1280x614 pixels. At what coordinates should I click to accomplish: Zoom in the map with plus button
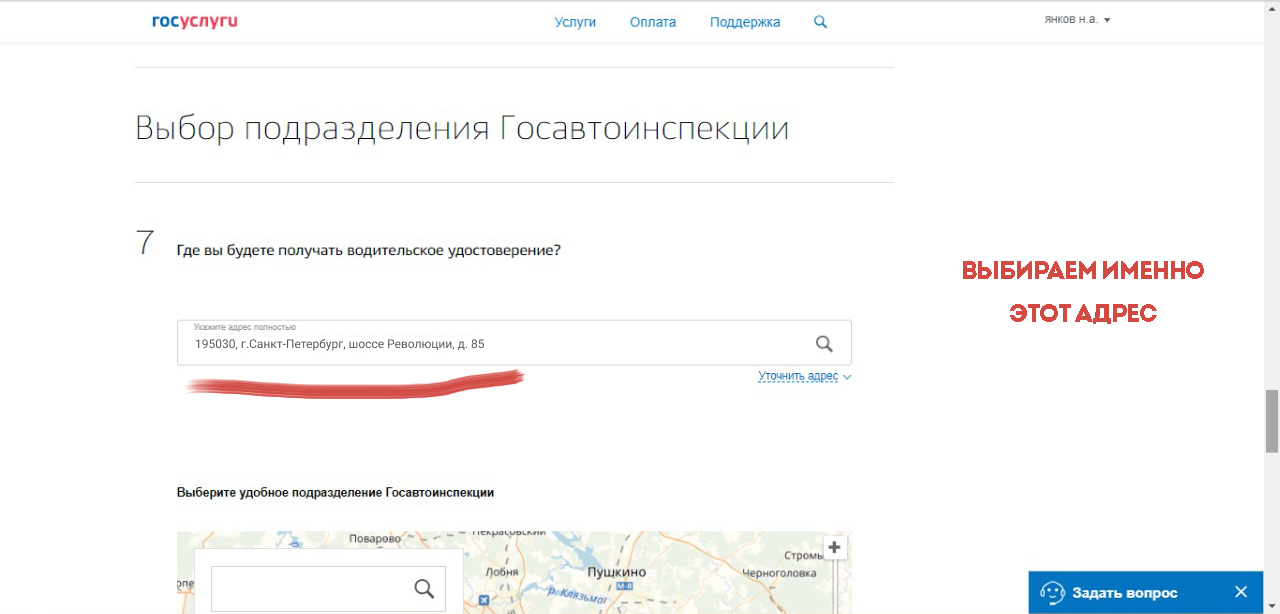(835, 548)
